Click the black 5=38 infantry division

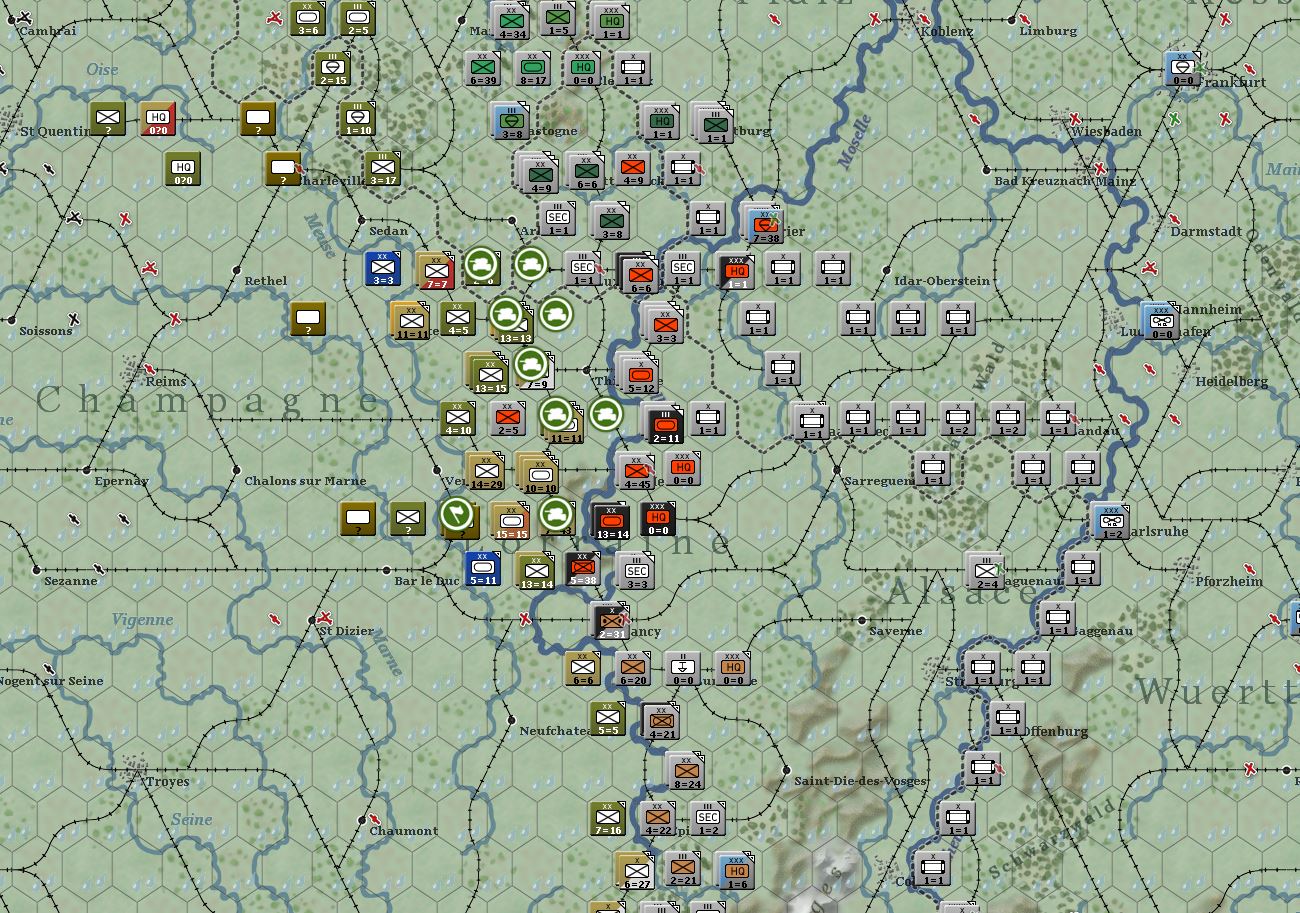click(x=583, y=569)
